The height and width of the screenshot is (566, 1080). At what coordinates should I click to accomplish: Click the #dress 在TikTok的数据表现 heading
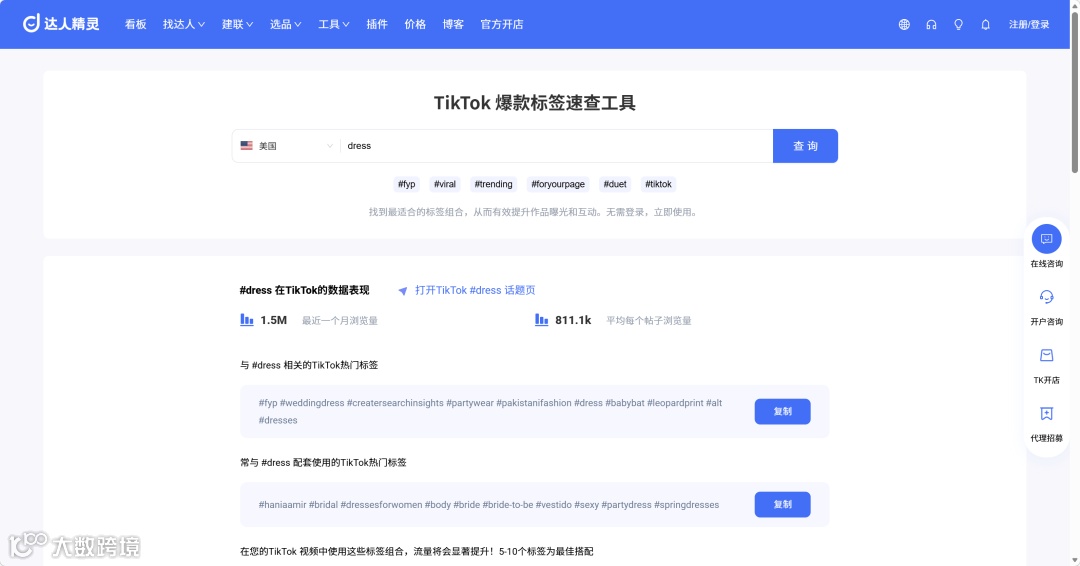click(x=304, y=291)
